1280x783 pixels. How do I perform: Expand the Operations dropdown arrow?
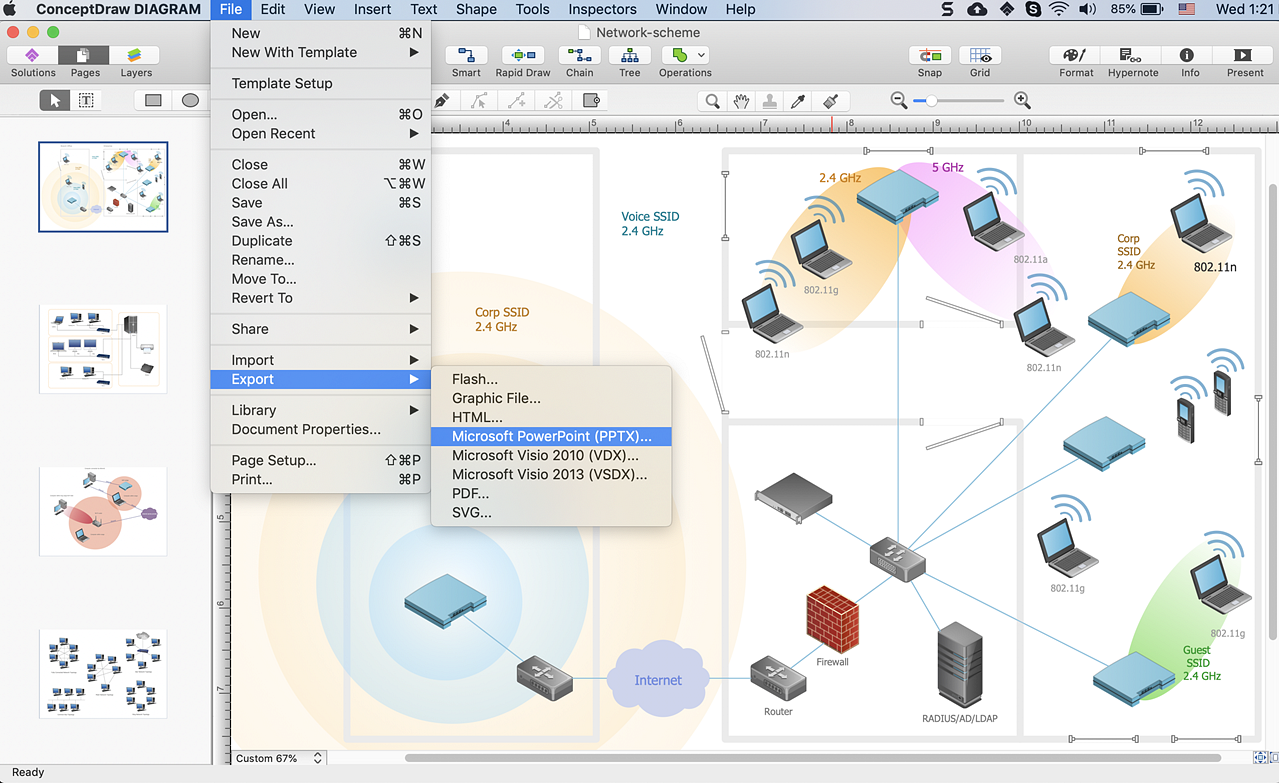702,56
